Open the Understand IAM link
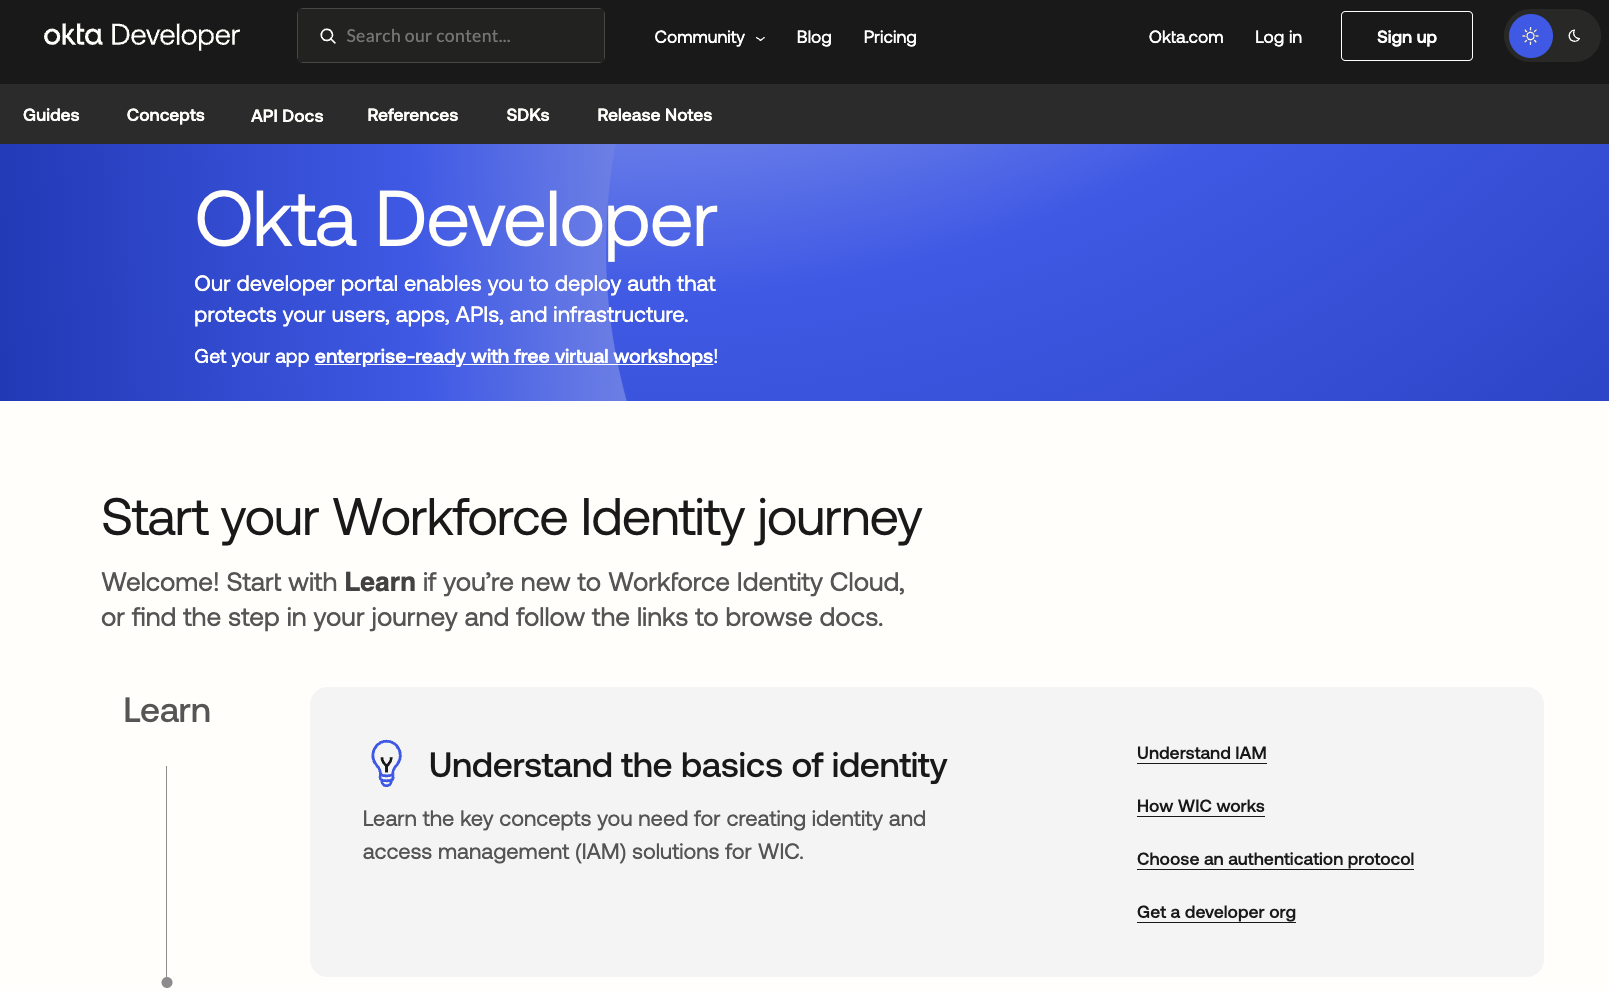The width and height of the screenshot is (1609, 991). point(1201,753)
